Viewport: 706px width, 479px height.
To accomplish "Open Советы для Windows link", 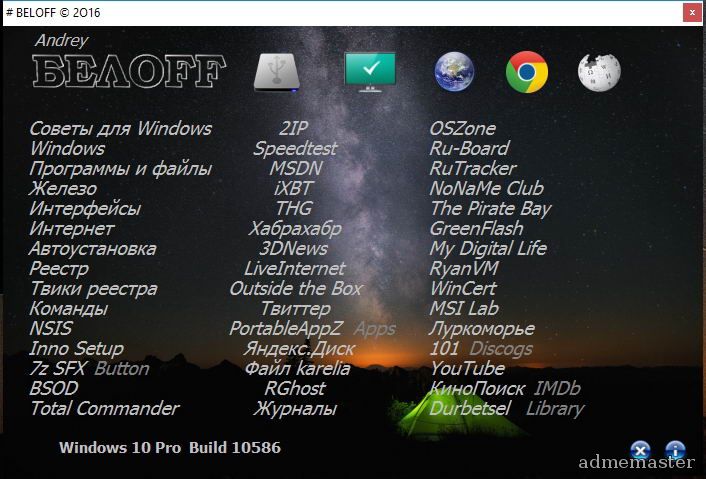I will (x=120, y=128).
